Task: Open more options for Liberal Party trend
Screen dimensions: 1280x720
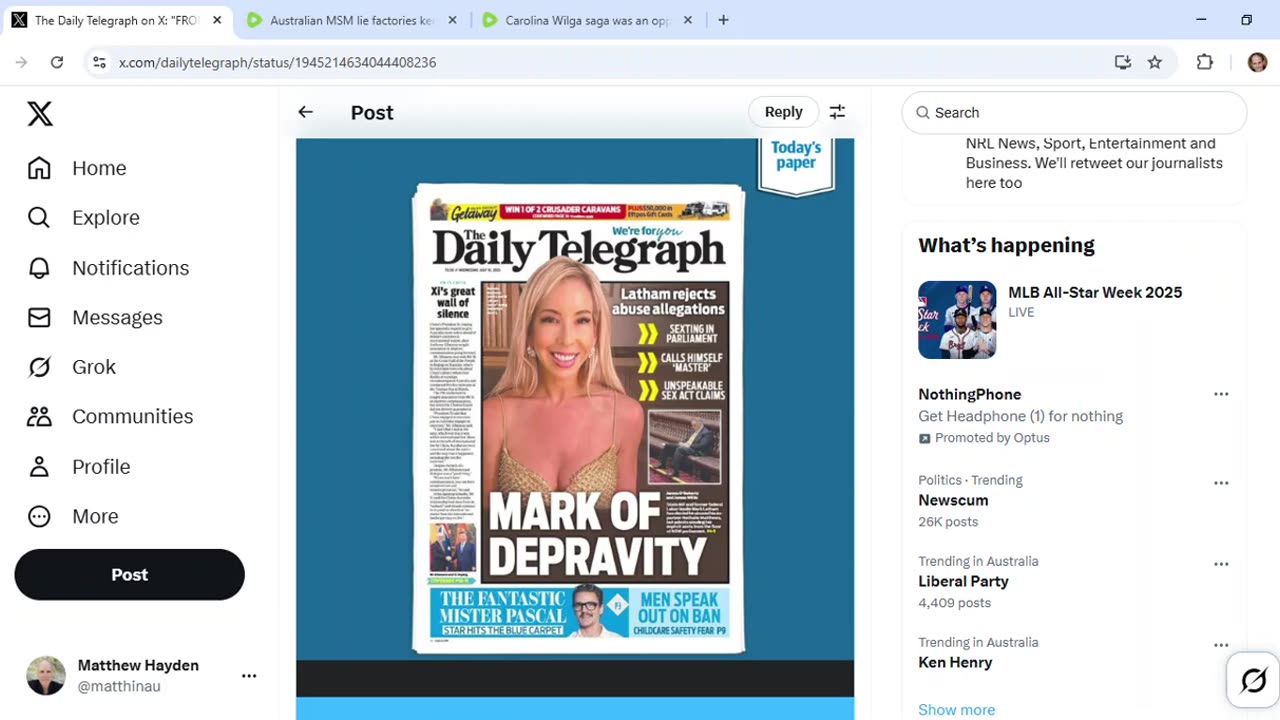Action: point(1221,564)
